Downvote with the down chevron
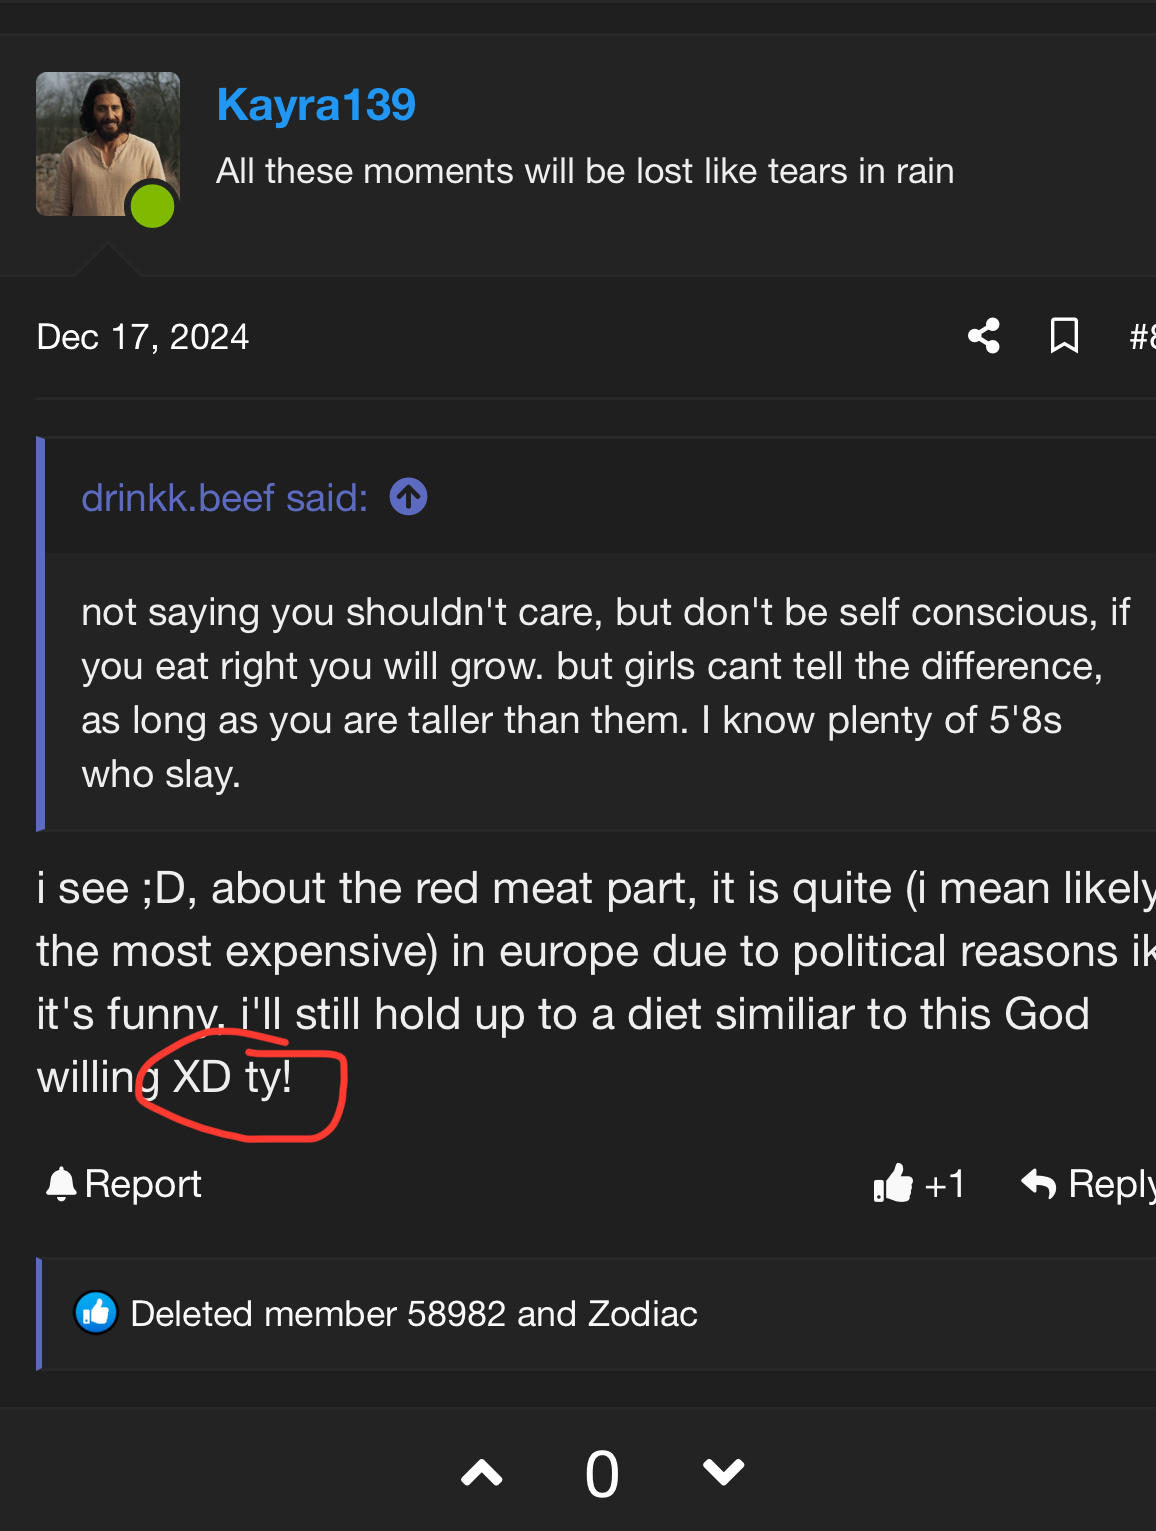 723,1473
